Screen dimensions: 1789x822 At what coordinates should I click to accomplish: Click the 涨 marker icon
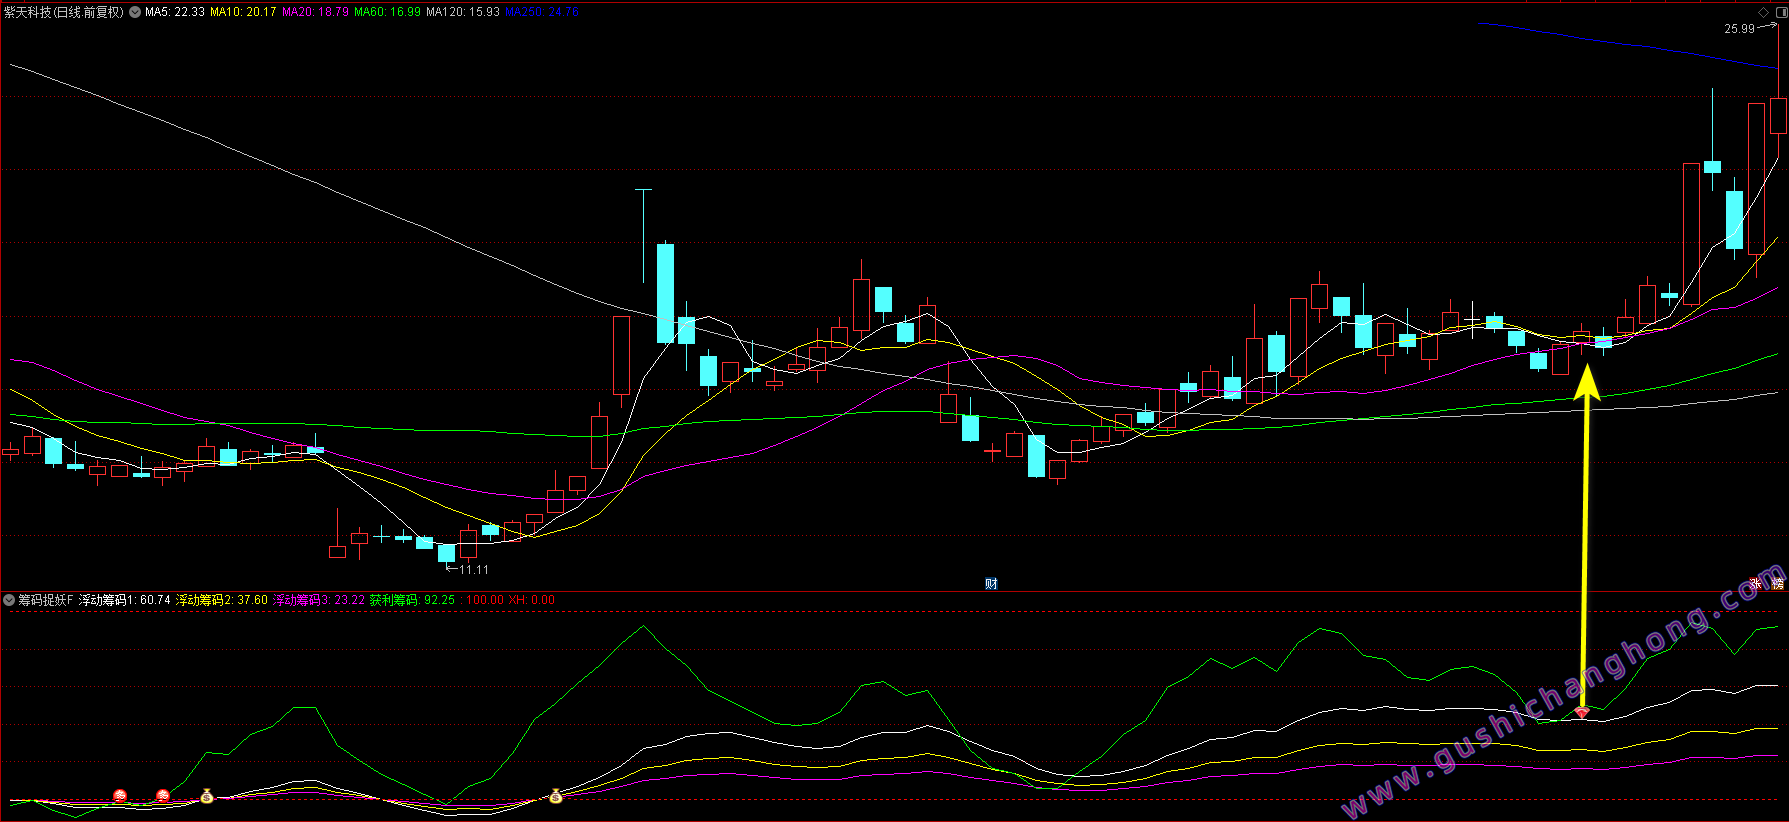1756,584
